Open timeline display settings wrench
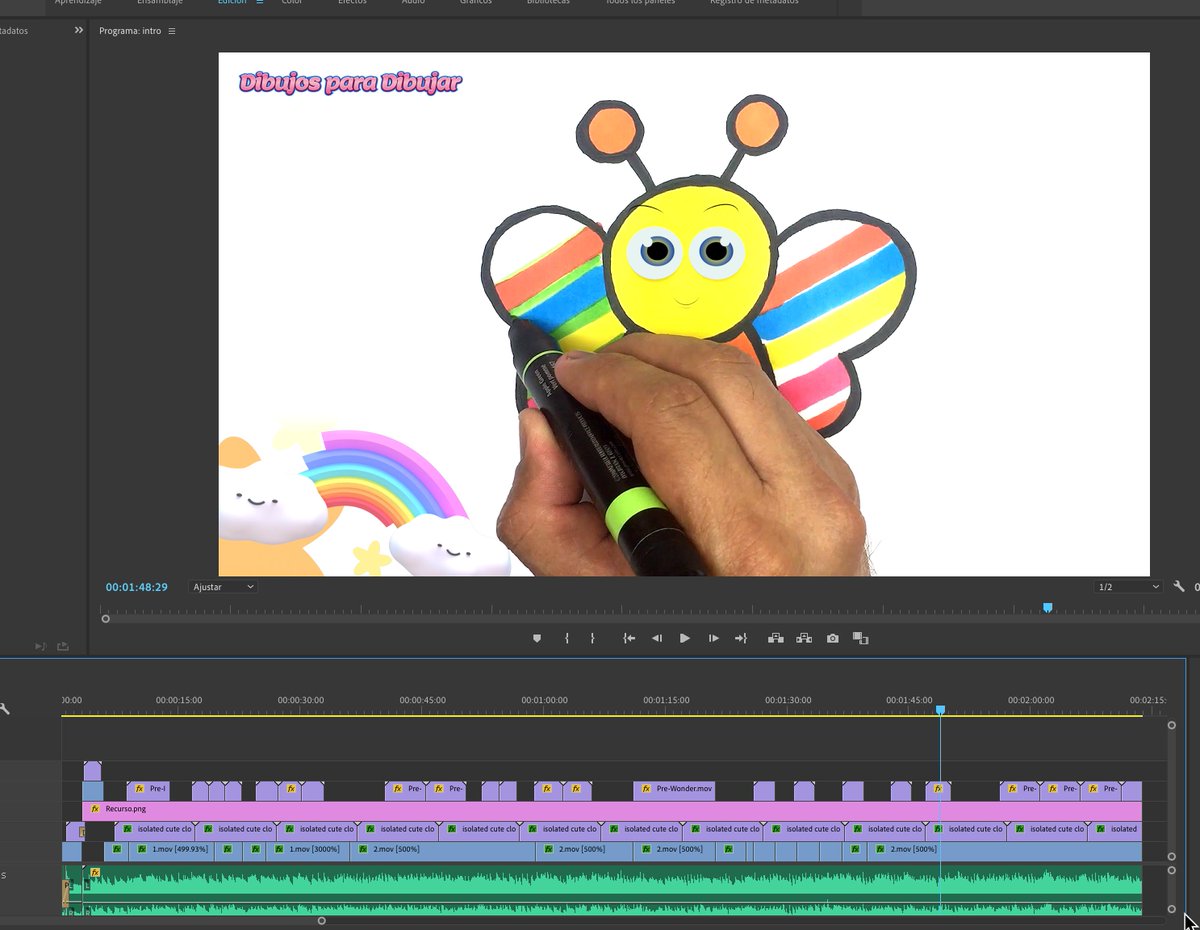This screenshot has width=1200, height=930. click(x=4, y=709)
